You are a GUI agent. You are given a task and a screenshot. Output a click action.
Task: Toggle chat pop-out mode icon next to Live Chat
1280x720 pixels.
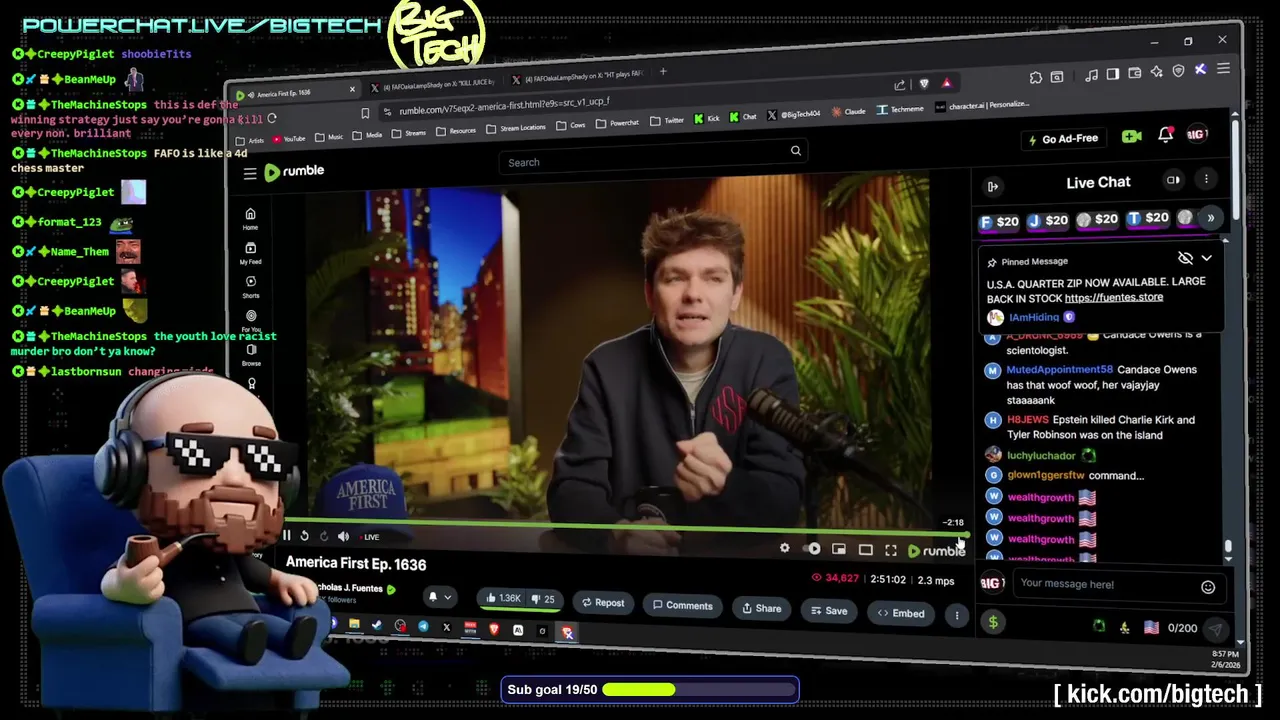[1173, 180]
